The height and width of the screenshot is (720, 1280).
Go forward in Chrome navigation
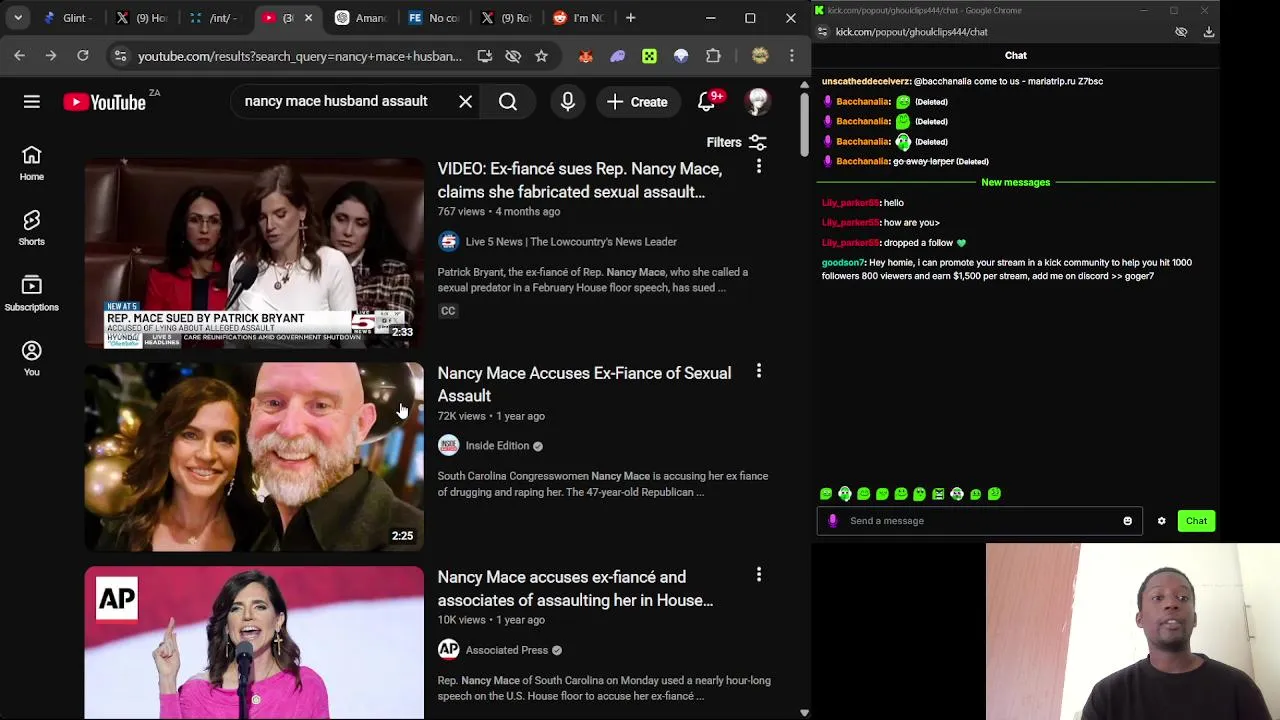(51, 56)
